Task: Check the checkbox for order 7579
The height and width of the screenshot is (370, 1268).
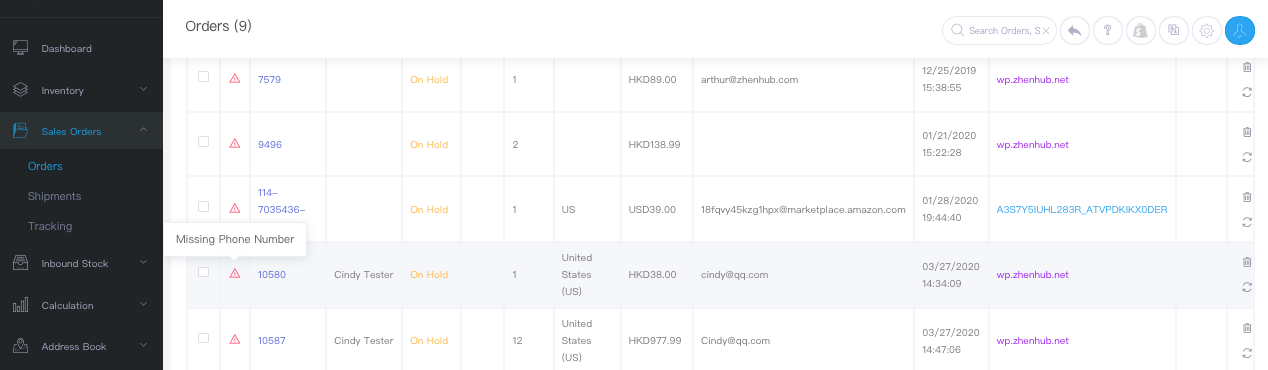Action: (x=204, y=77)
